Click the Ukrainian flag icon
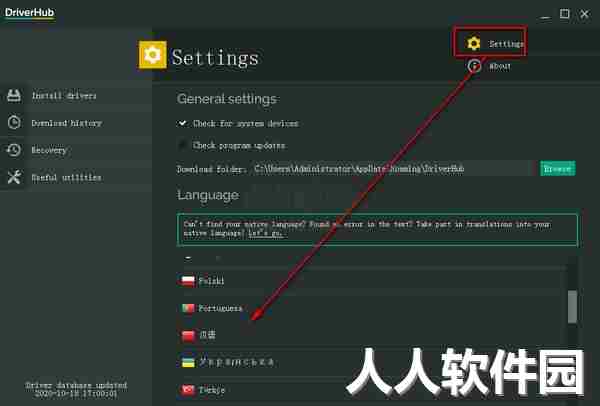The height and width of the screenshot is (406, 600). (188, 362)
